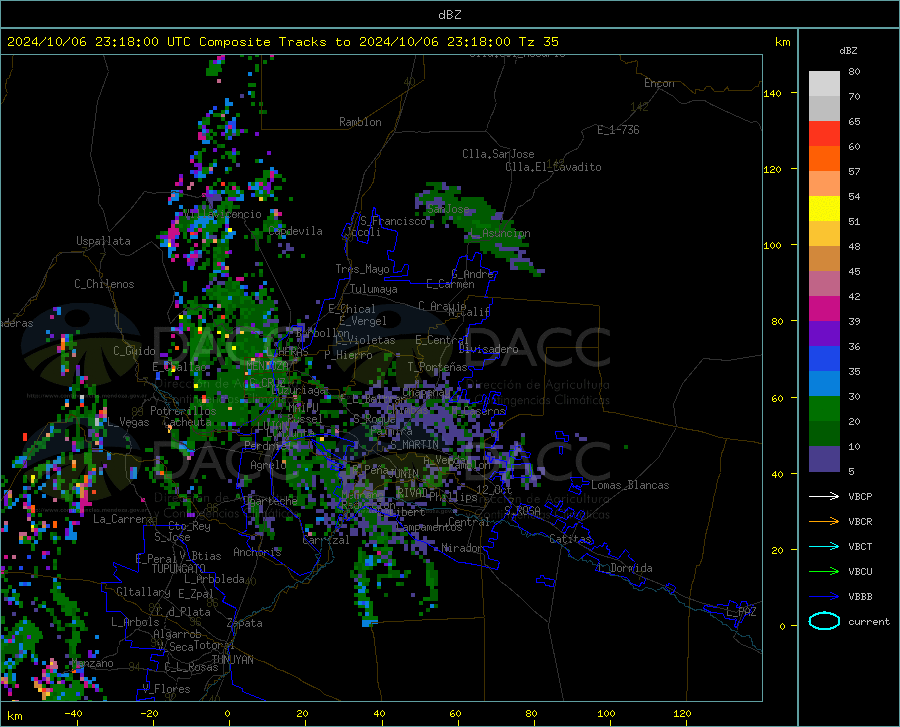Click the S_MARTIN map label
The image size is (900, 727).
pos(414,445)
